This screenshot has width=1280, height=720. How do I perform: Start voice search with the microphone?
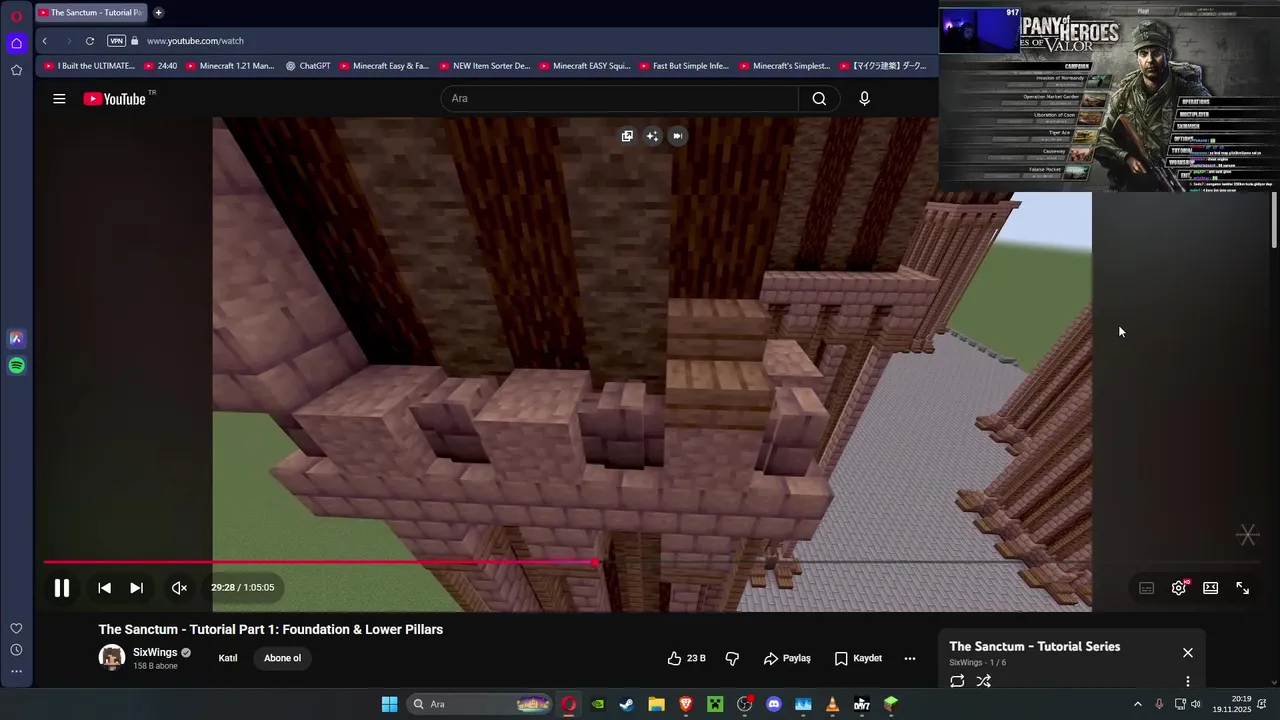864,98
